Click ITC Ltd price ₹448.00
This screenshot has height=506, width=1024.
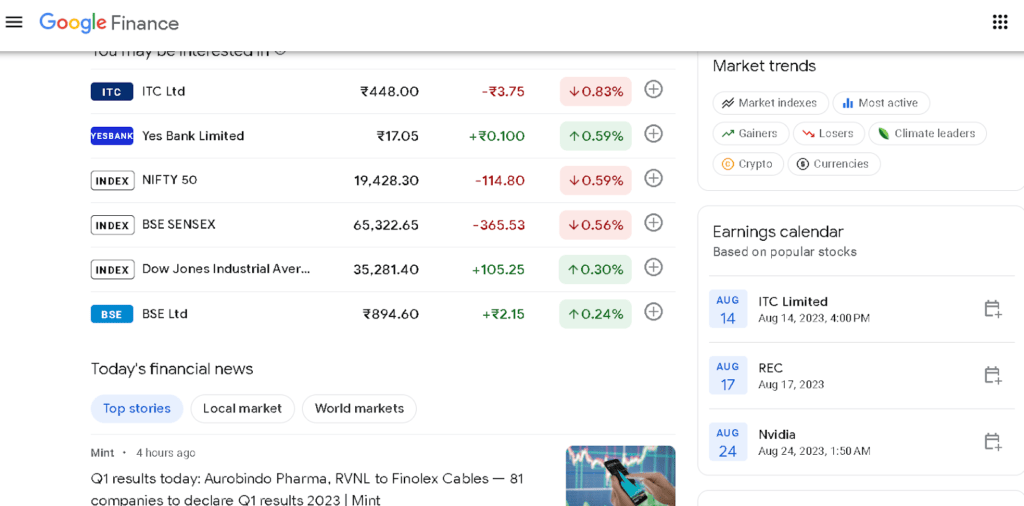(390, 92)
